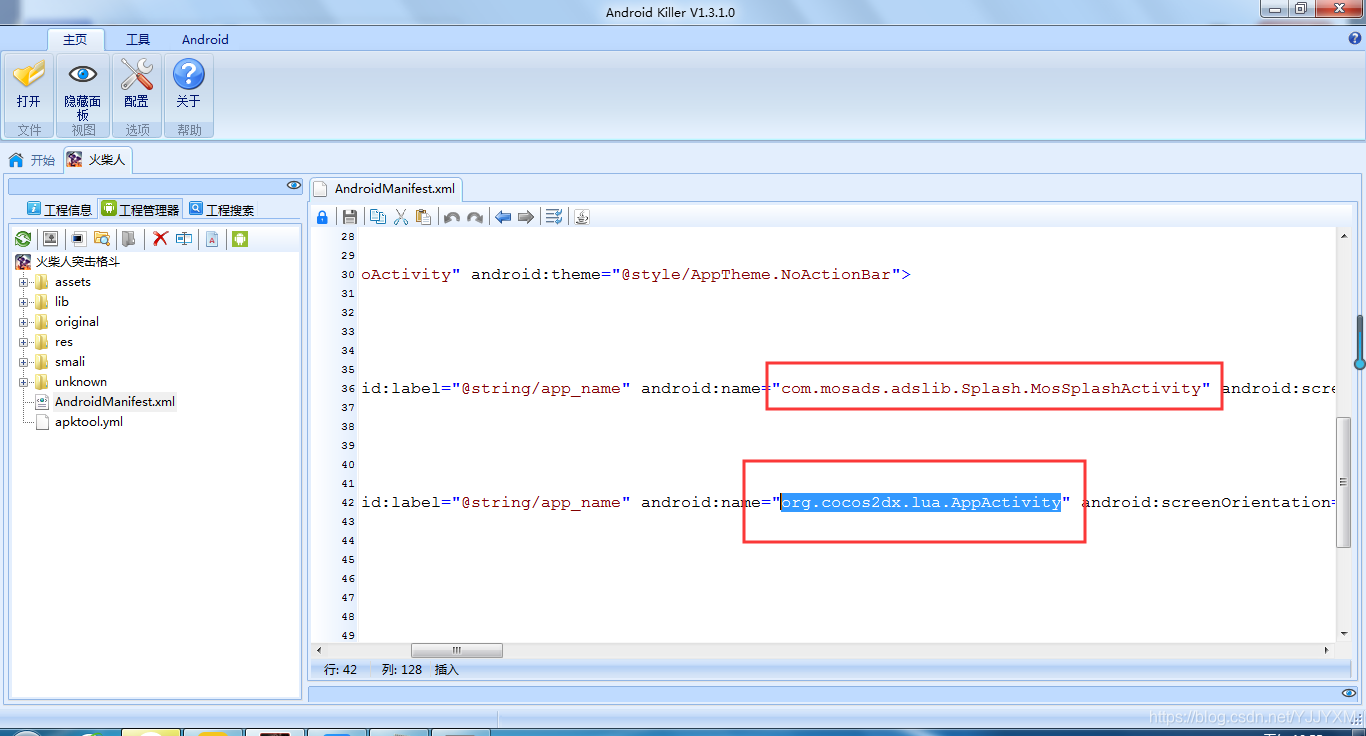1366x736 pixels.
Task: Navigate back with blue left arrow
Action: click(x=503, y=217)
